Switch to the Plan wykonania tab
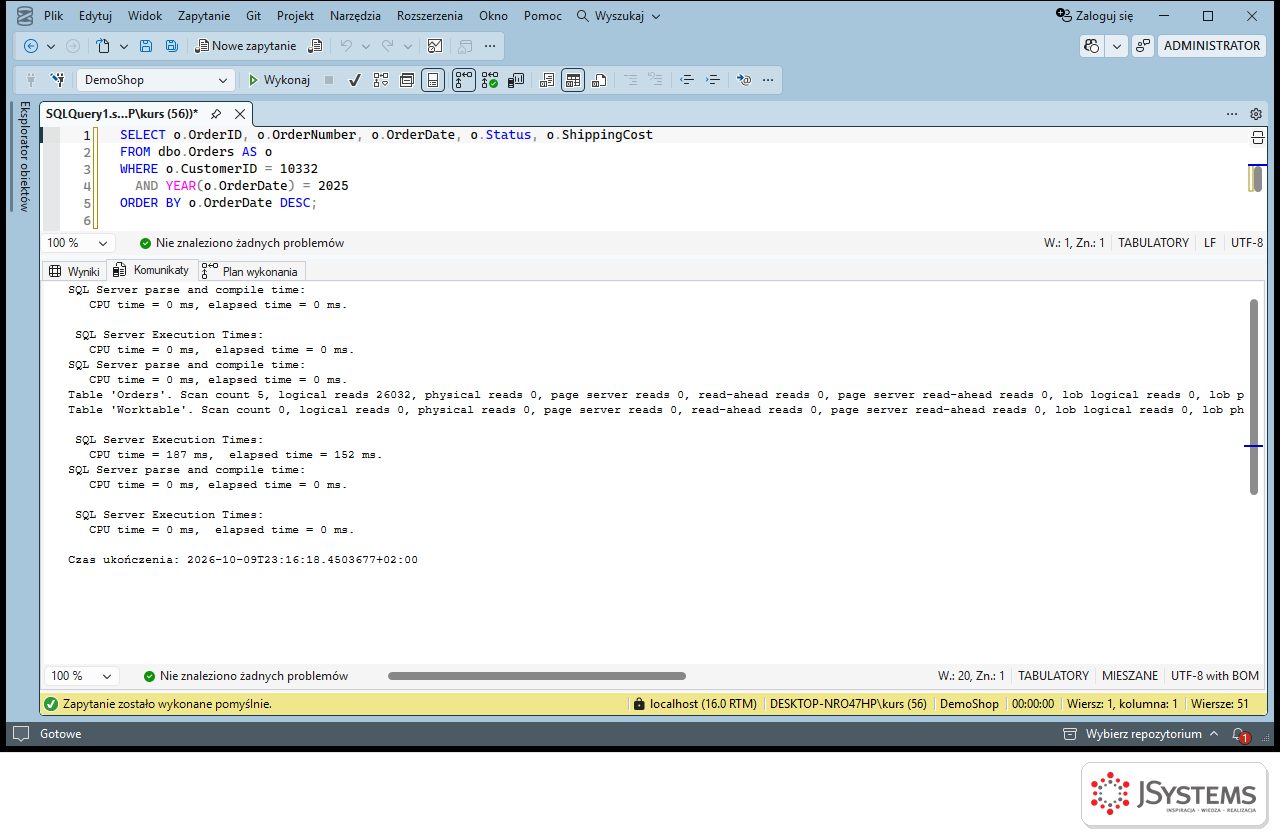This screenshot has height=835, width=1280. tap(251, 271)
